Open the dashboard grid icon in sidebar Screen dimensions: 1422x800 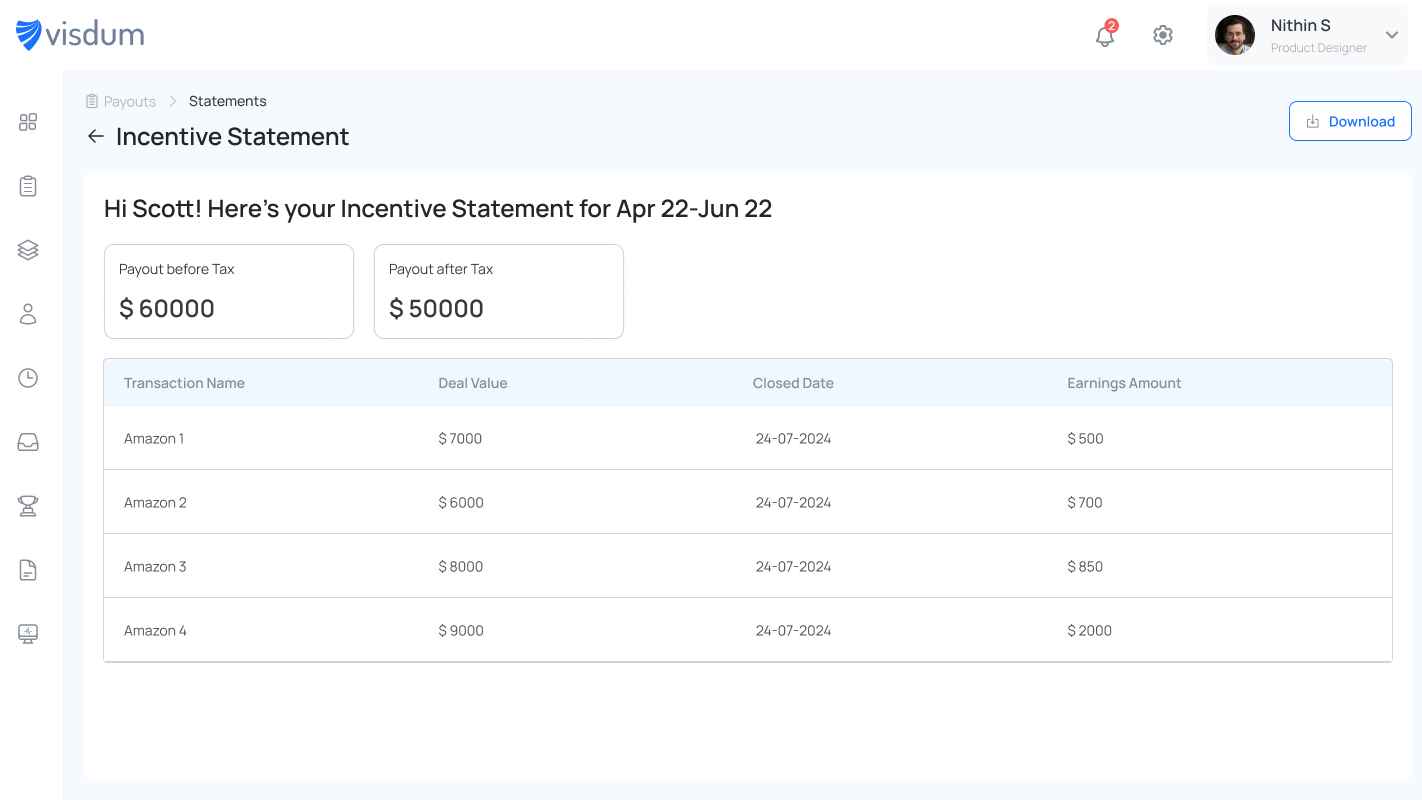(28, 122)
